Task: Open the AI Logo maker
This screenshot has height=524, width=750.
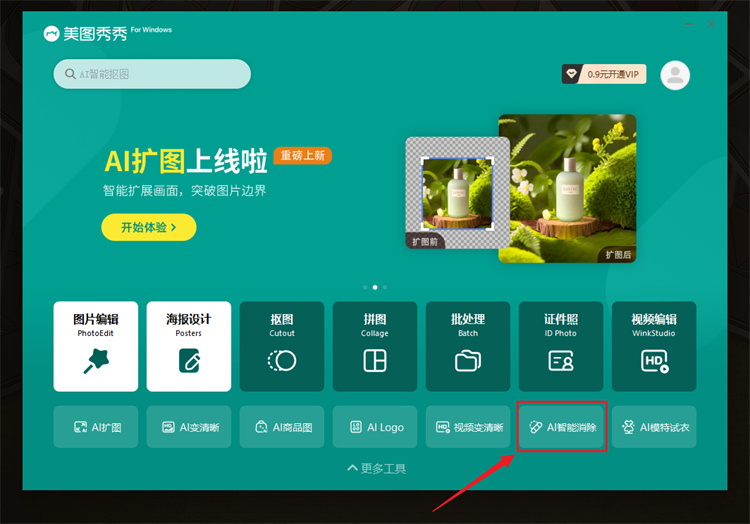Action: 375,427
